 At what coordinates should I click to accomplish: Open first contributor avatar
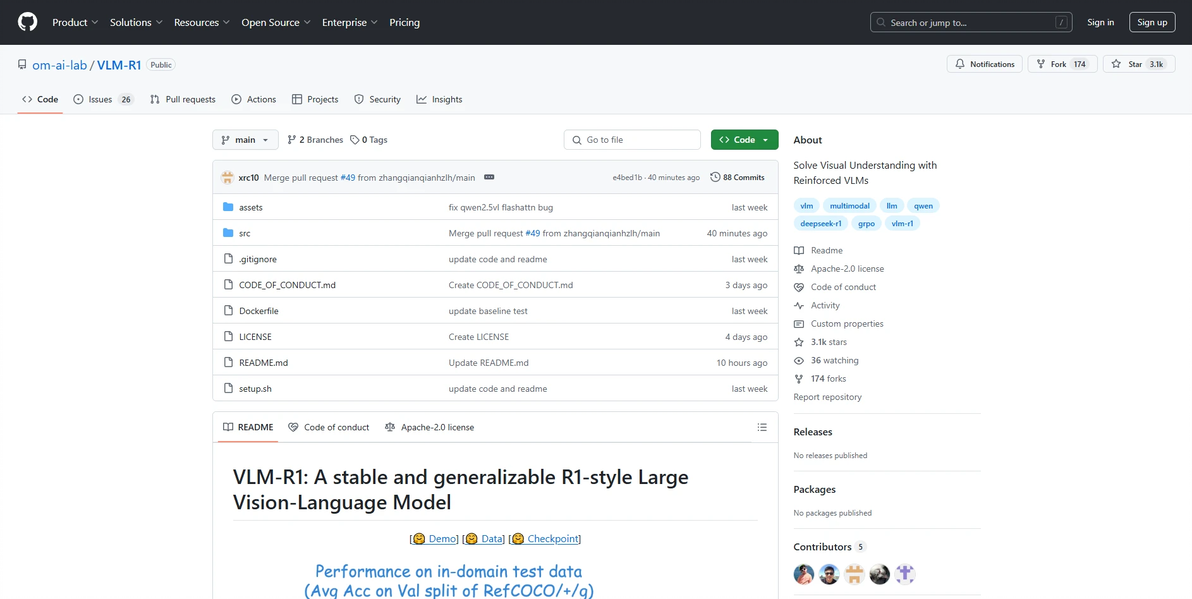click(803, 574)
